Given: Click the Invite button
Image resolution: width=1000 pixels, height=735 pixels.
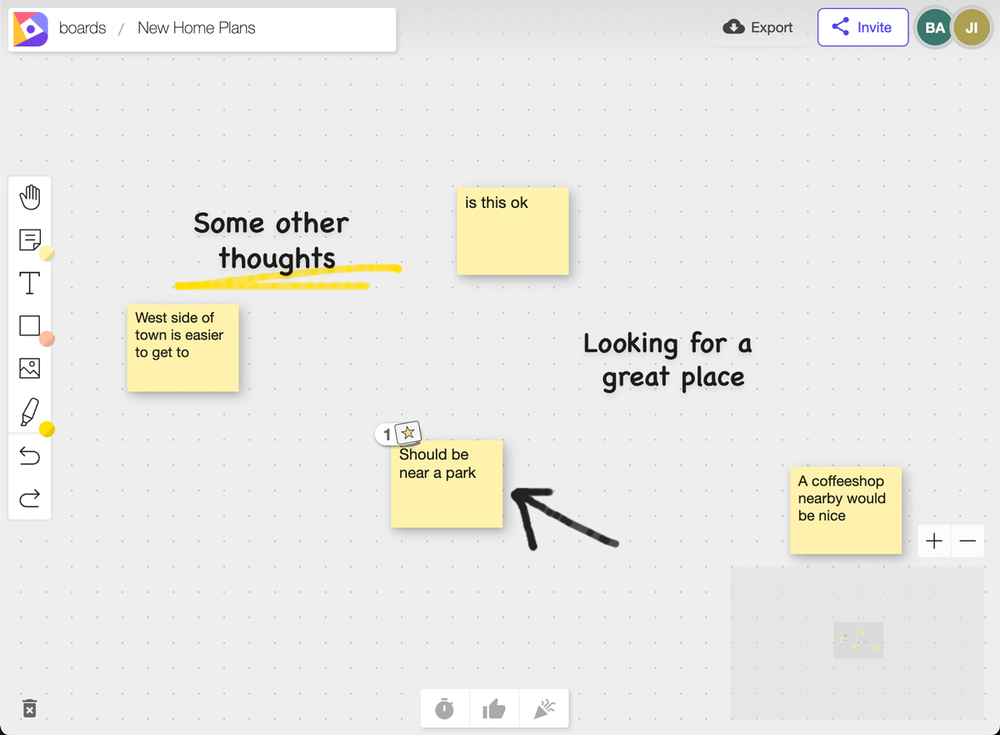Looking at the screenshot, I should [863, 27].
